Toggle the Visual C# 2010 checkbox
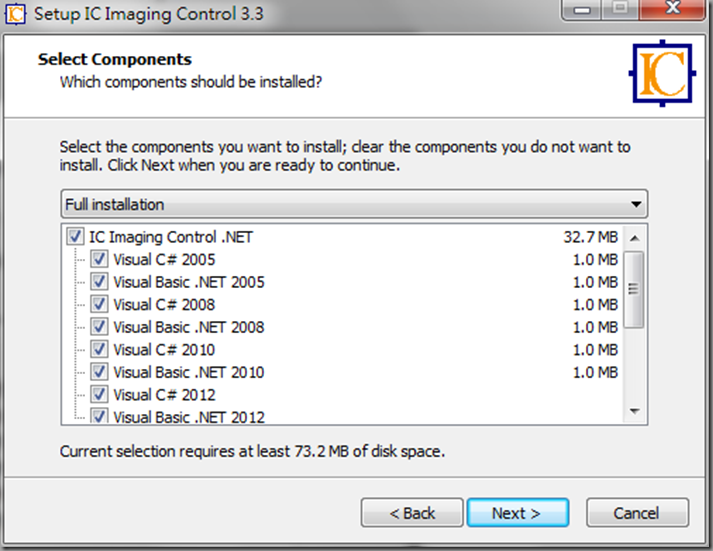 [99, 350]
